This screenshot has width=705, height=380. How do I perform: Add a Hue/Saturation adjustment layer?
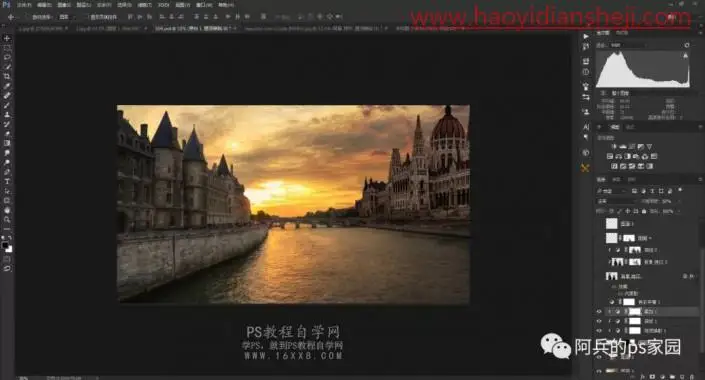[x=610, y=156]
